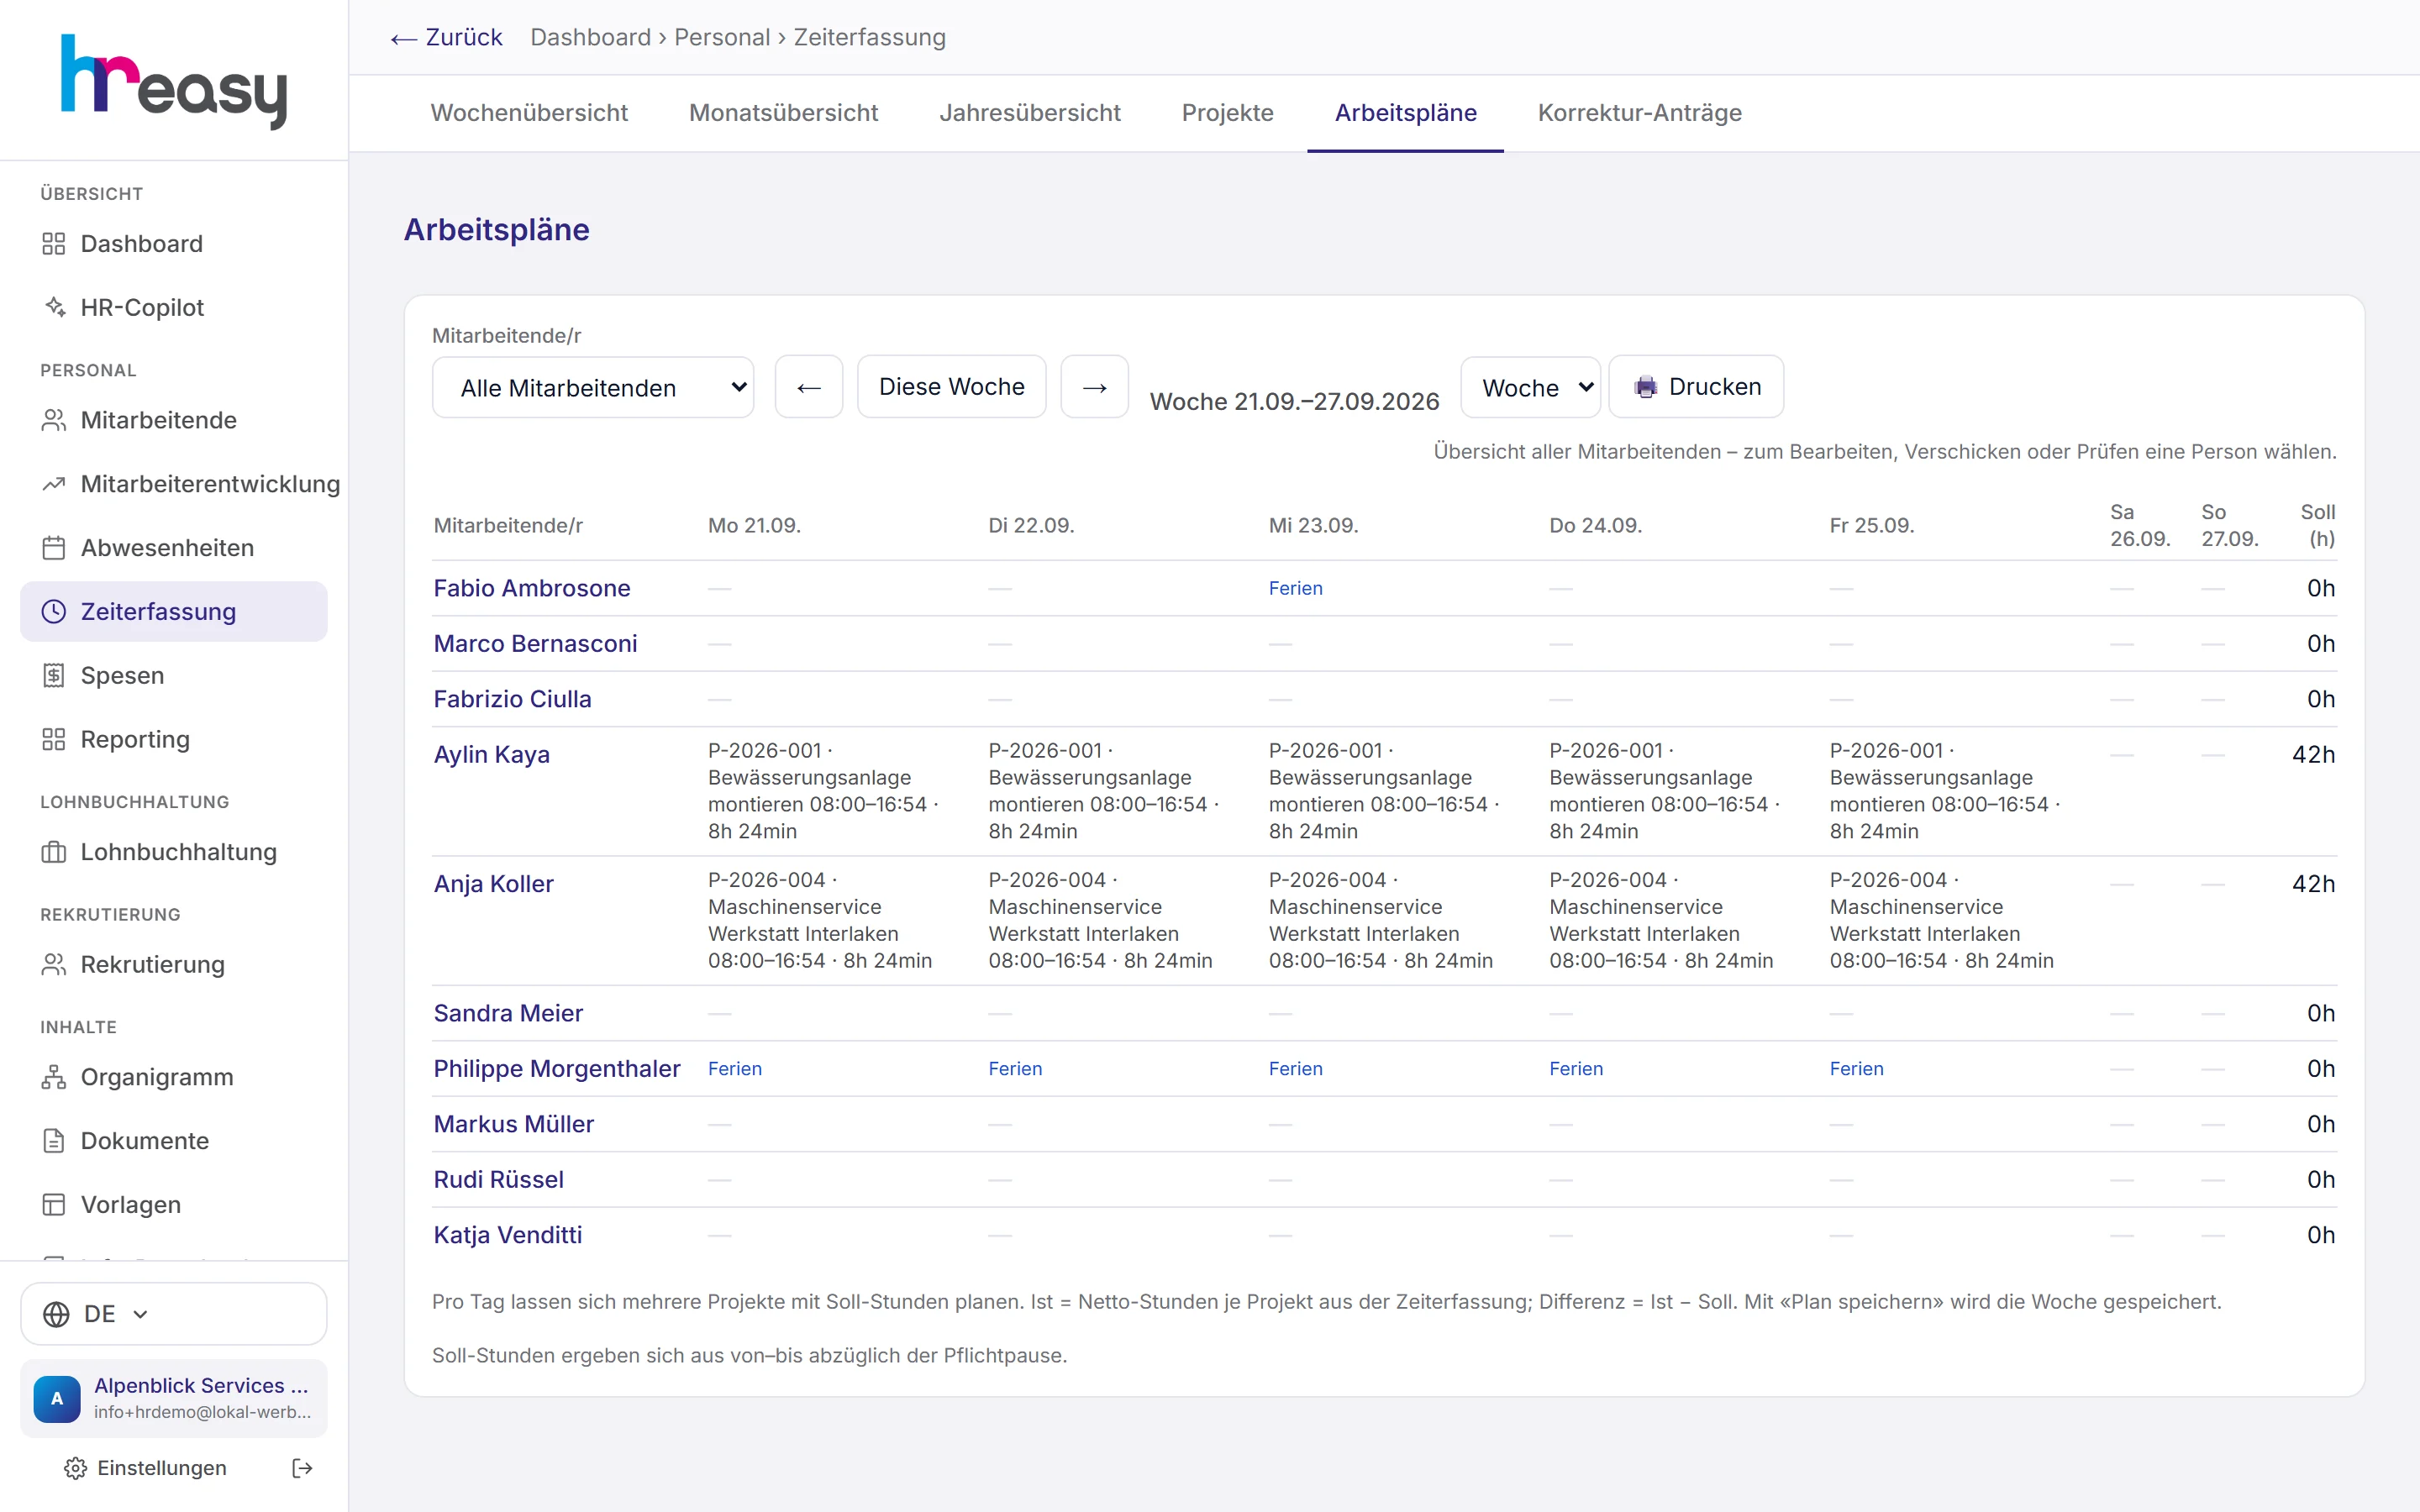This screenshot has height=1512, width=2420.
Task: Open the Woche view dropdown
Action: (x=1530, y=387)
